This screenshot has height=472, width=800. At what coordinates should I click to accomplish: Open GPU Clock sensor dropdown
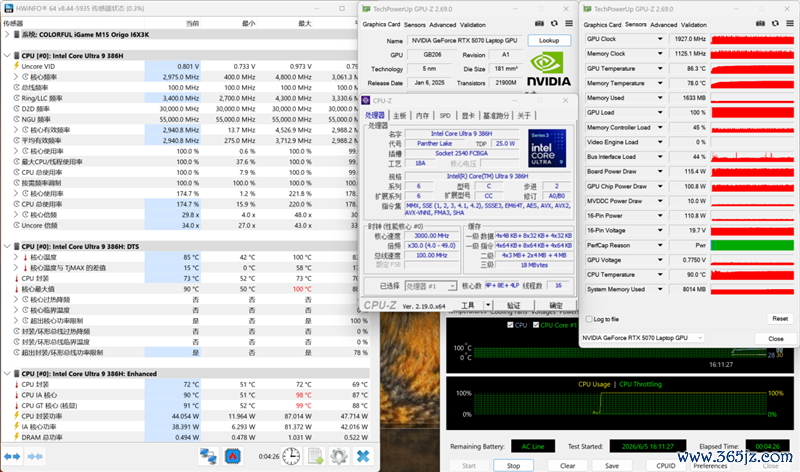(660, 39)
